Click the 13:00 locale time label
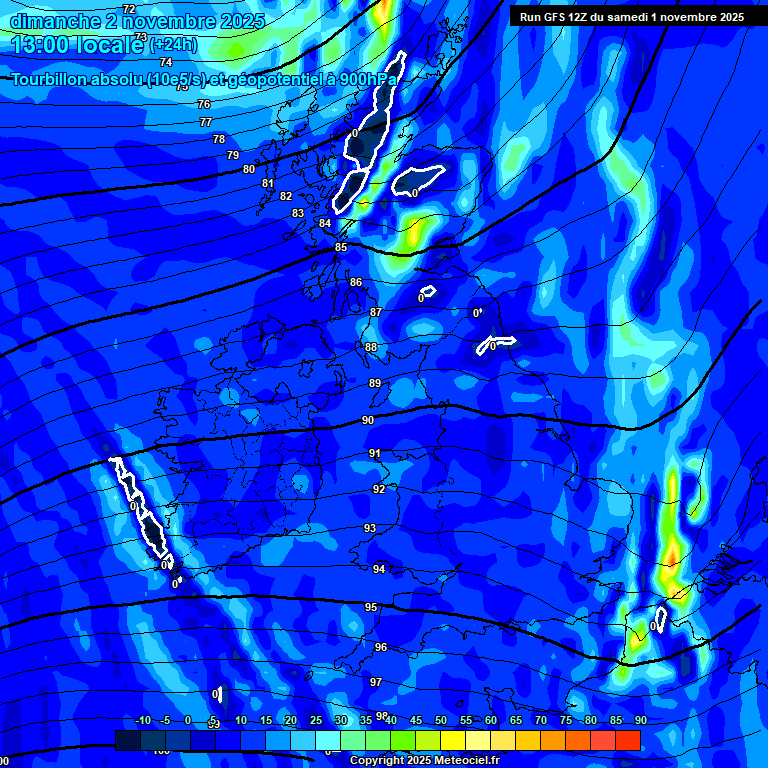 point(78,44)
